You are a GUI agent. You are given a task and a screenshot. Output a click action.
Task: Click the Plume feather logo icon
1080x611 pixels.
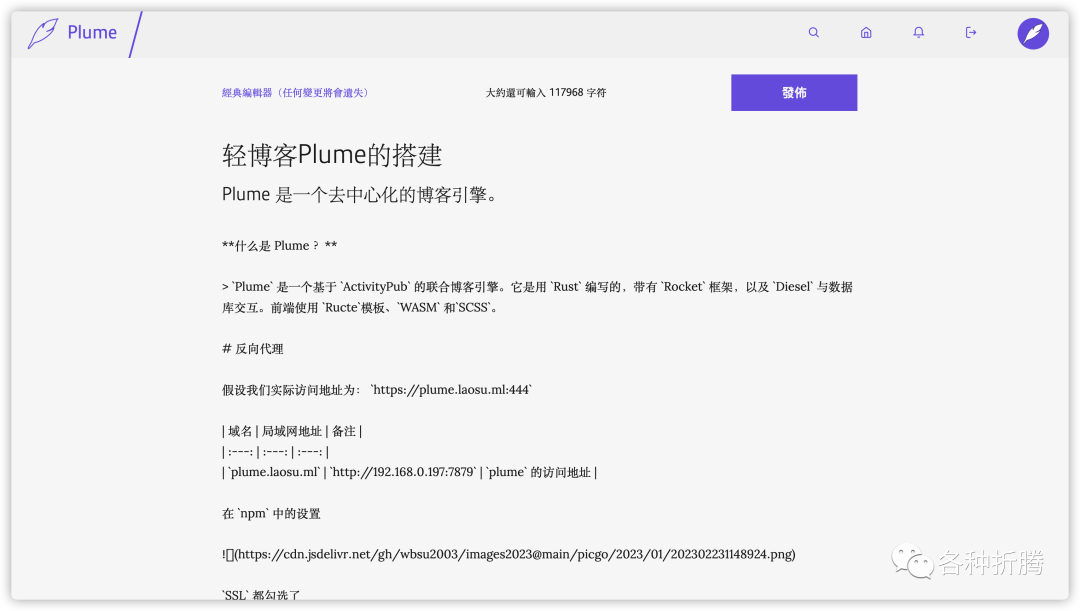pyautogui.click(x=43, y=33)
